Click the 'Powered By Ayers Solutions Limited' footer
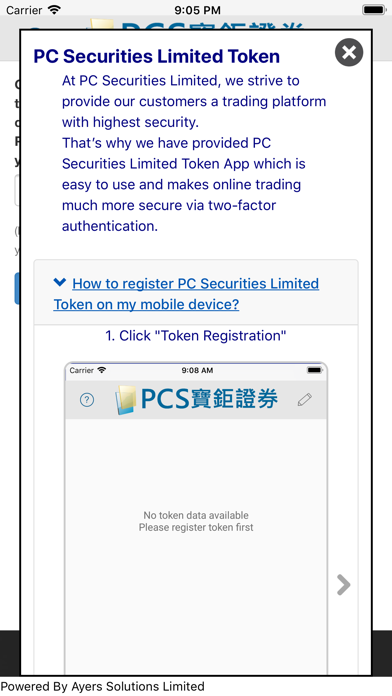The height and width of the screenshot is (696, 392). pos(103,686)
